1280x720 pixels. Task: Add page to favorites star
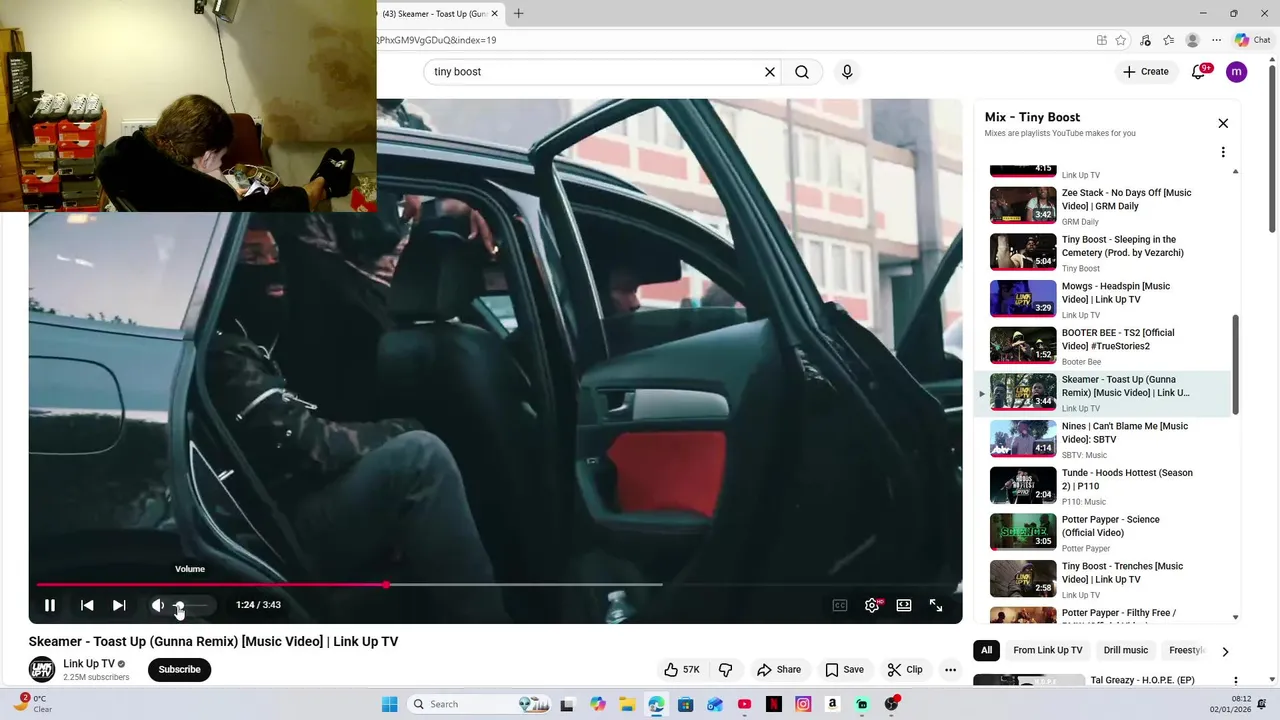(x=1121, y=40)
